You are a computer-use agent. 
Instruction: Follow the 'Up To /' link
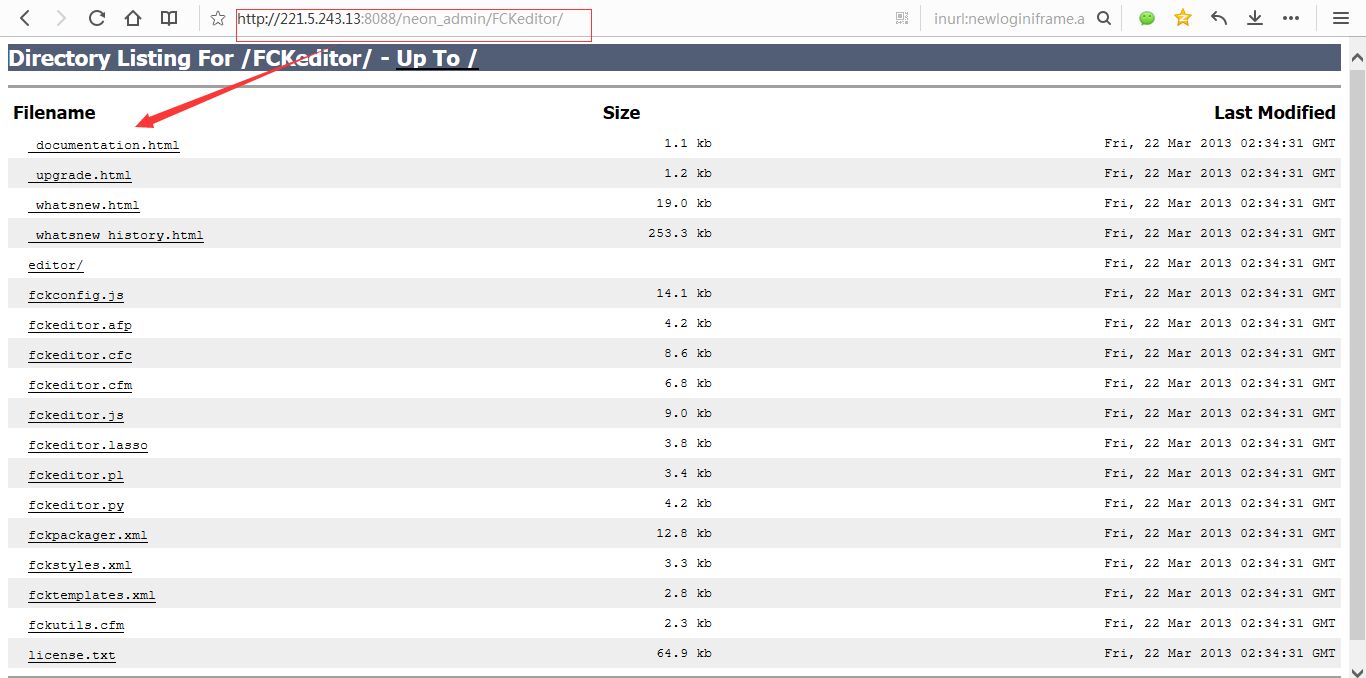(x=437, y=58)
